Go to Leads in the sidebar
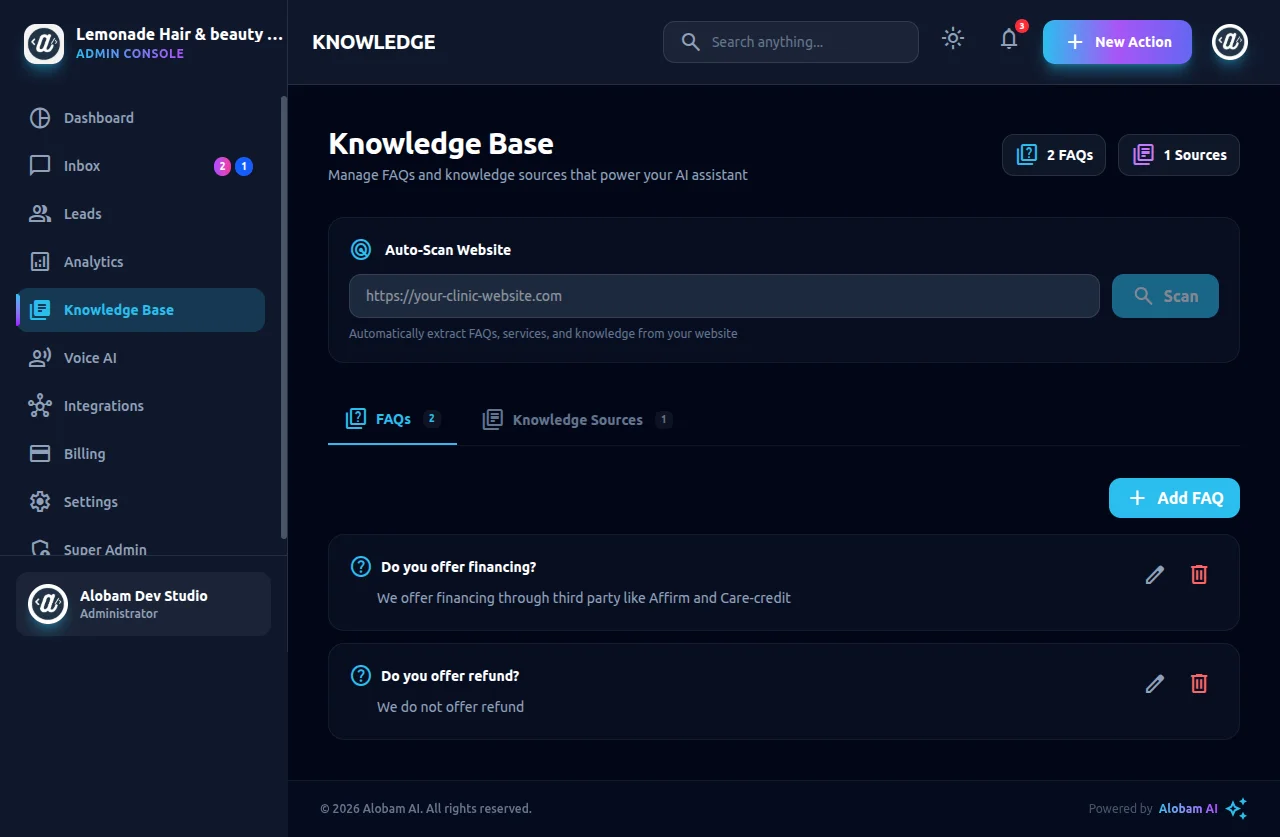 tap(141, 214)
